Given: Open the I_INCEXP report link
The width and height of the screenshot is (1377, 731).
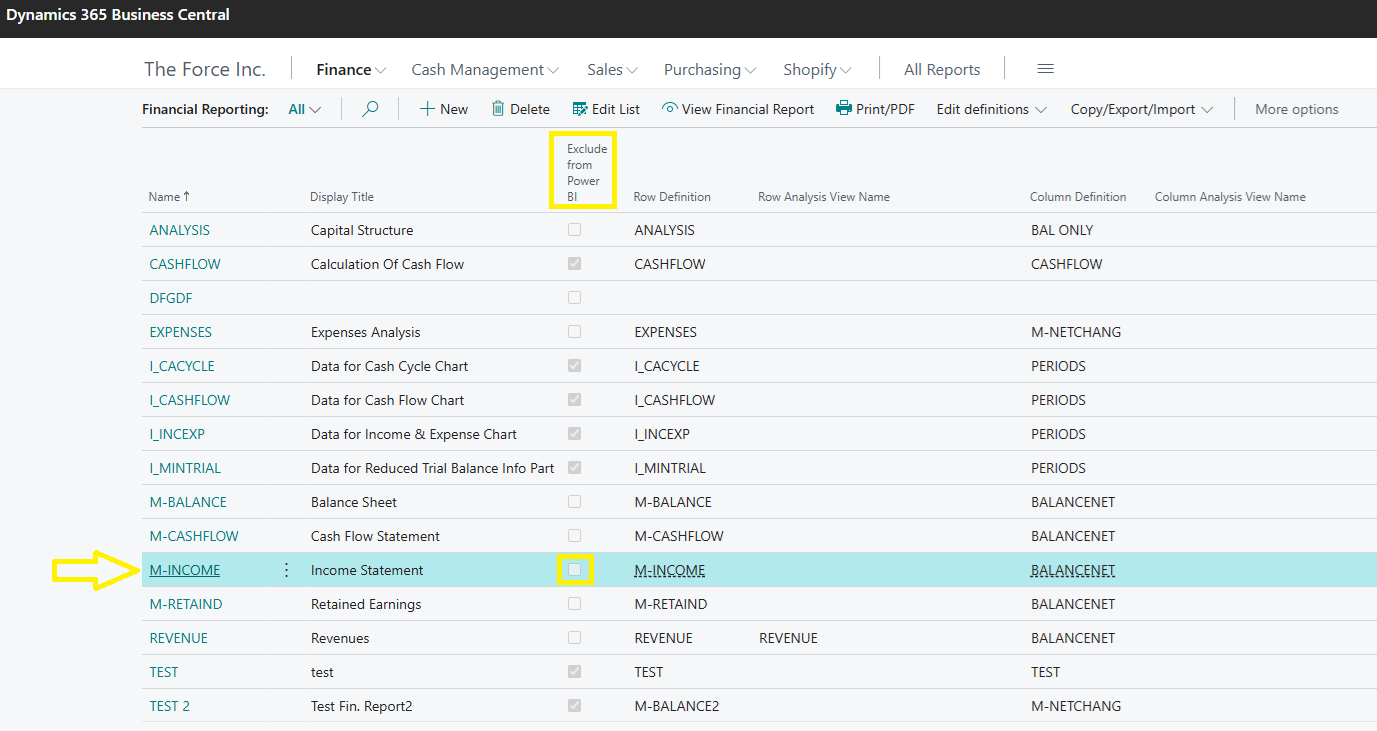Looking at the screenshot, I should 177,434.
